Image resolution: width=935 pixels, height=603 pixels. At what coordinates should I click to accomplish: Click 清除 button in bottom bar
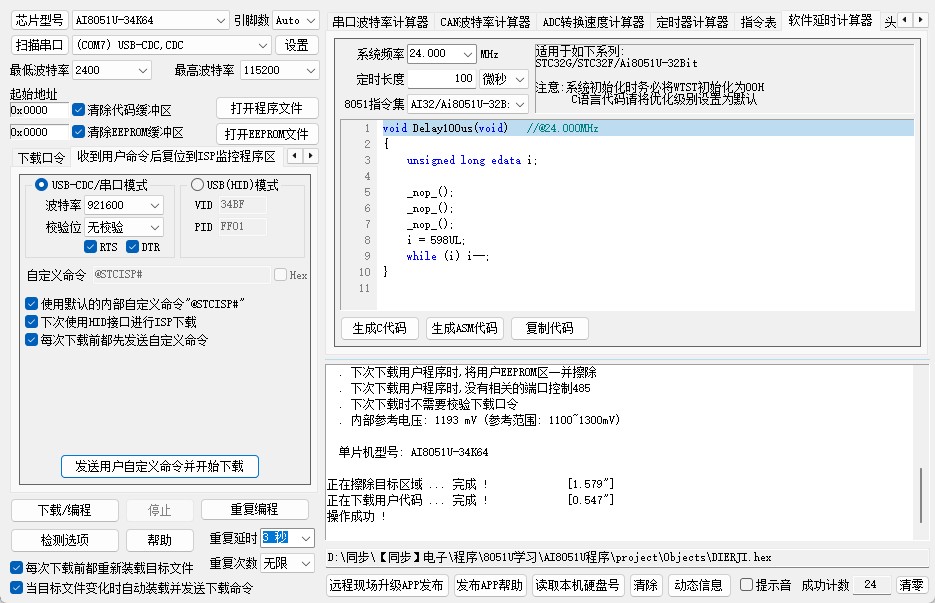pyautogui.click(x=645, y=585)
